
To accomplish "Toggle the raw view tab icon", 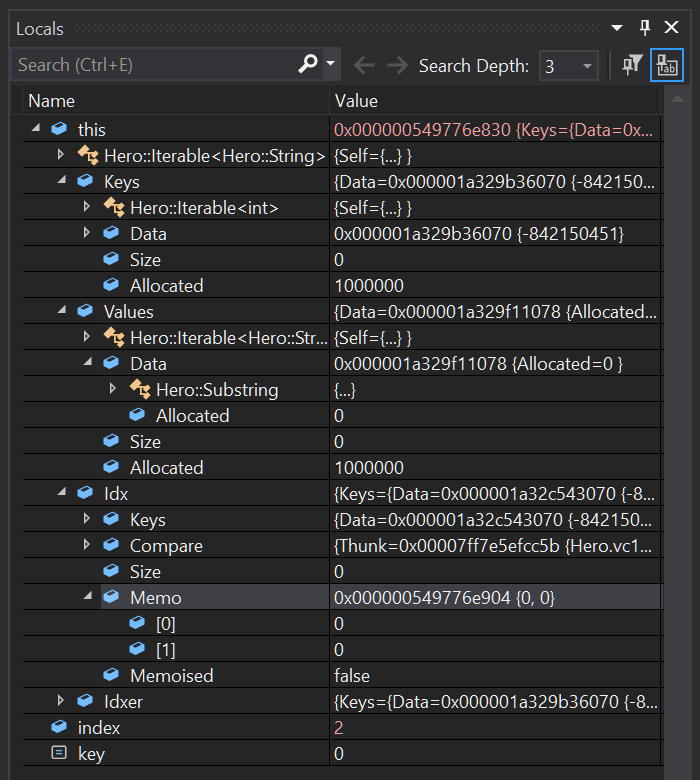I will point(667,65).
